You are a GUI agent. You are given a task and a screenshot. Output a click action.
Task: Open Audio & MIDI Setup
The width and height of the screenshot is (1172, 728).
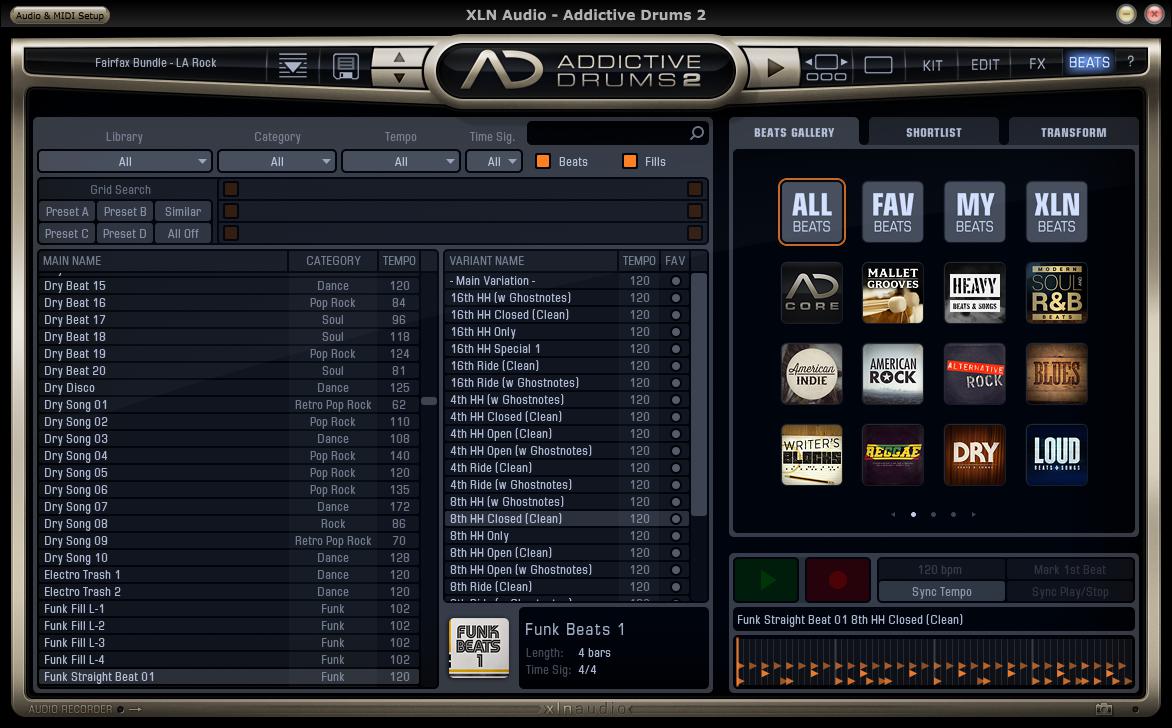(60, 15)
